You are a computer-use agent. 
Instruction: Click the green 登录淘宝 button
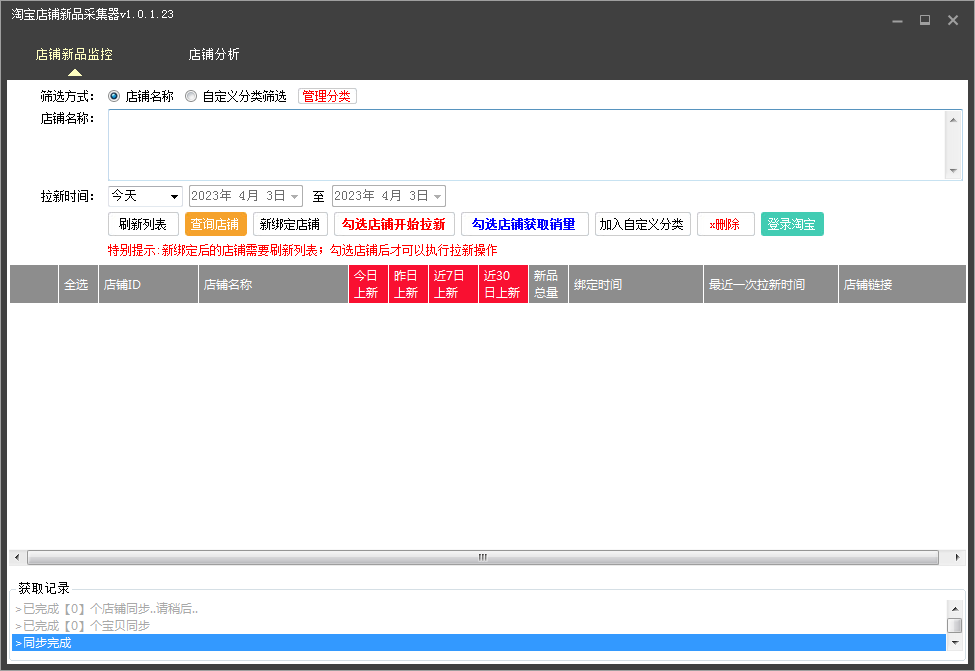791,224
